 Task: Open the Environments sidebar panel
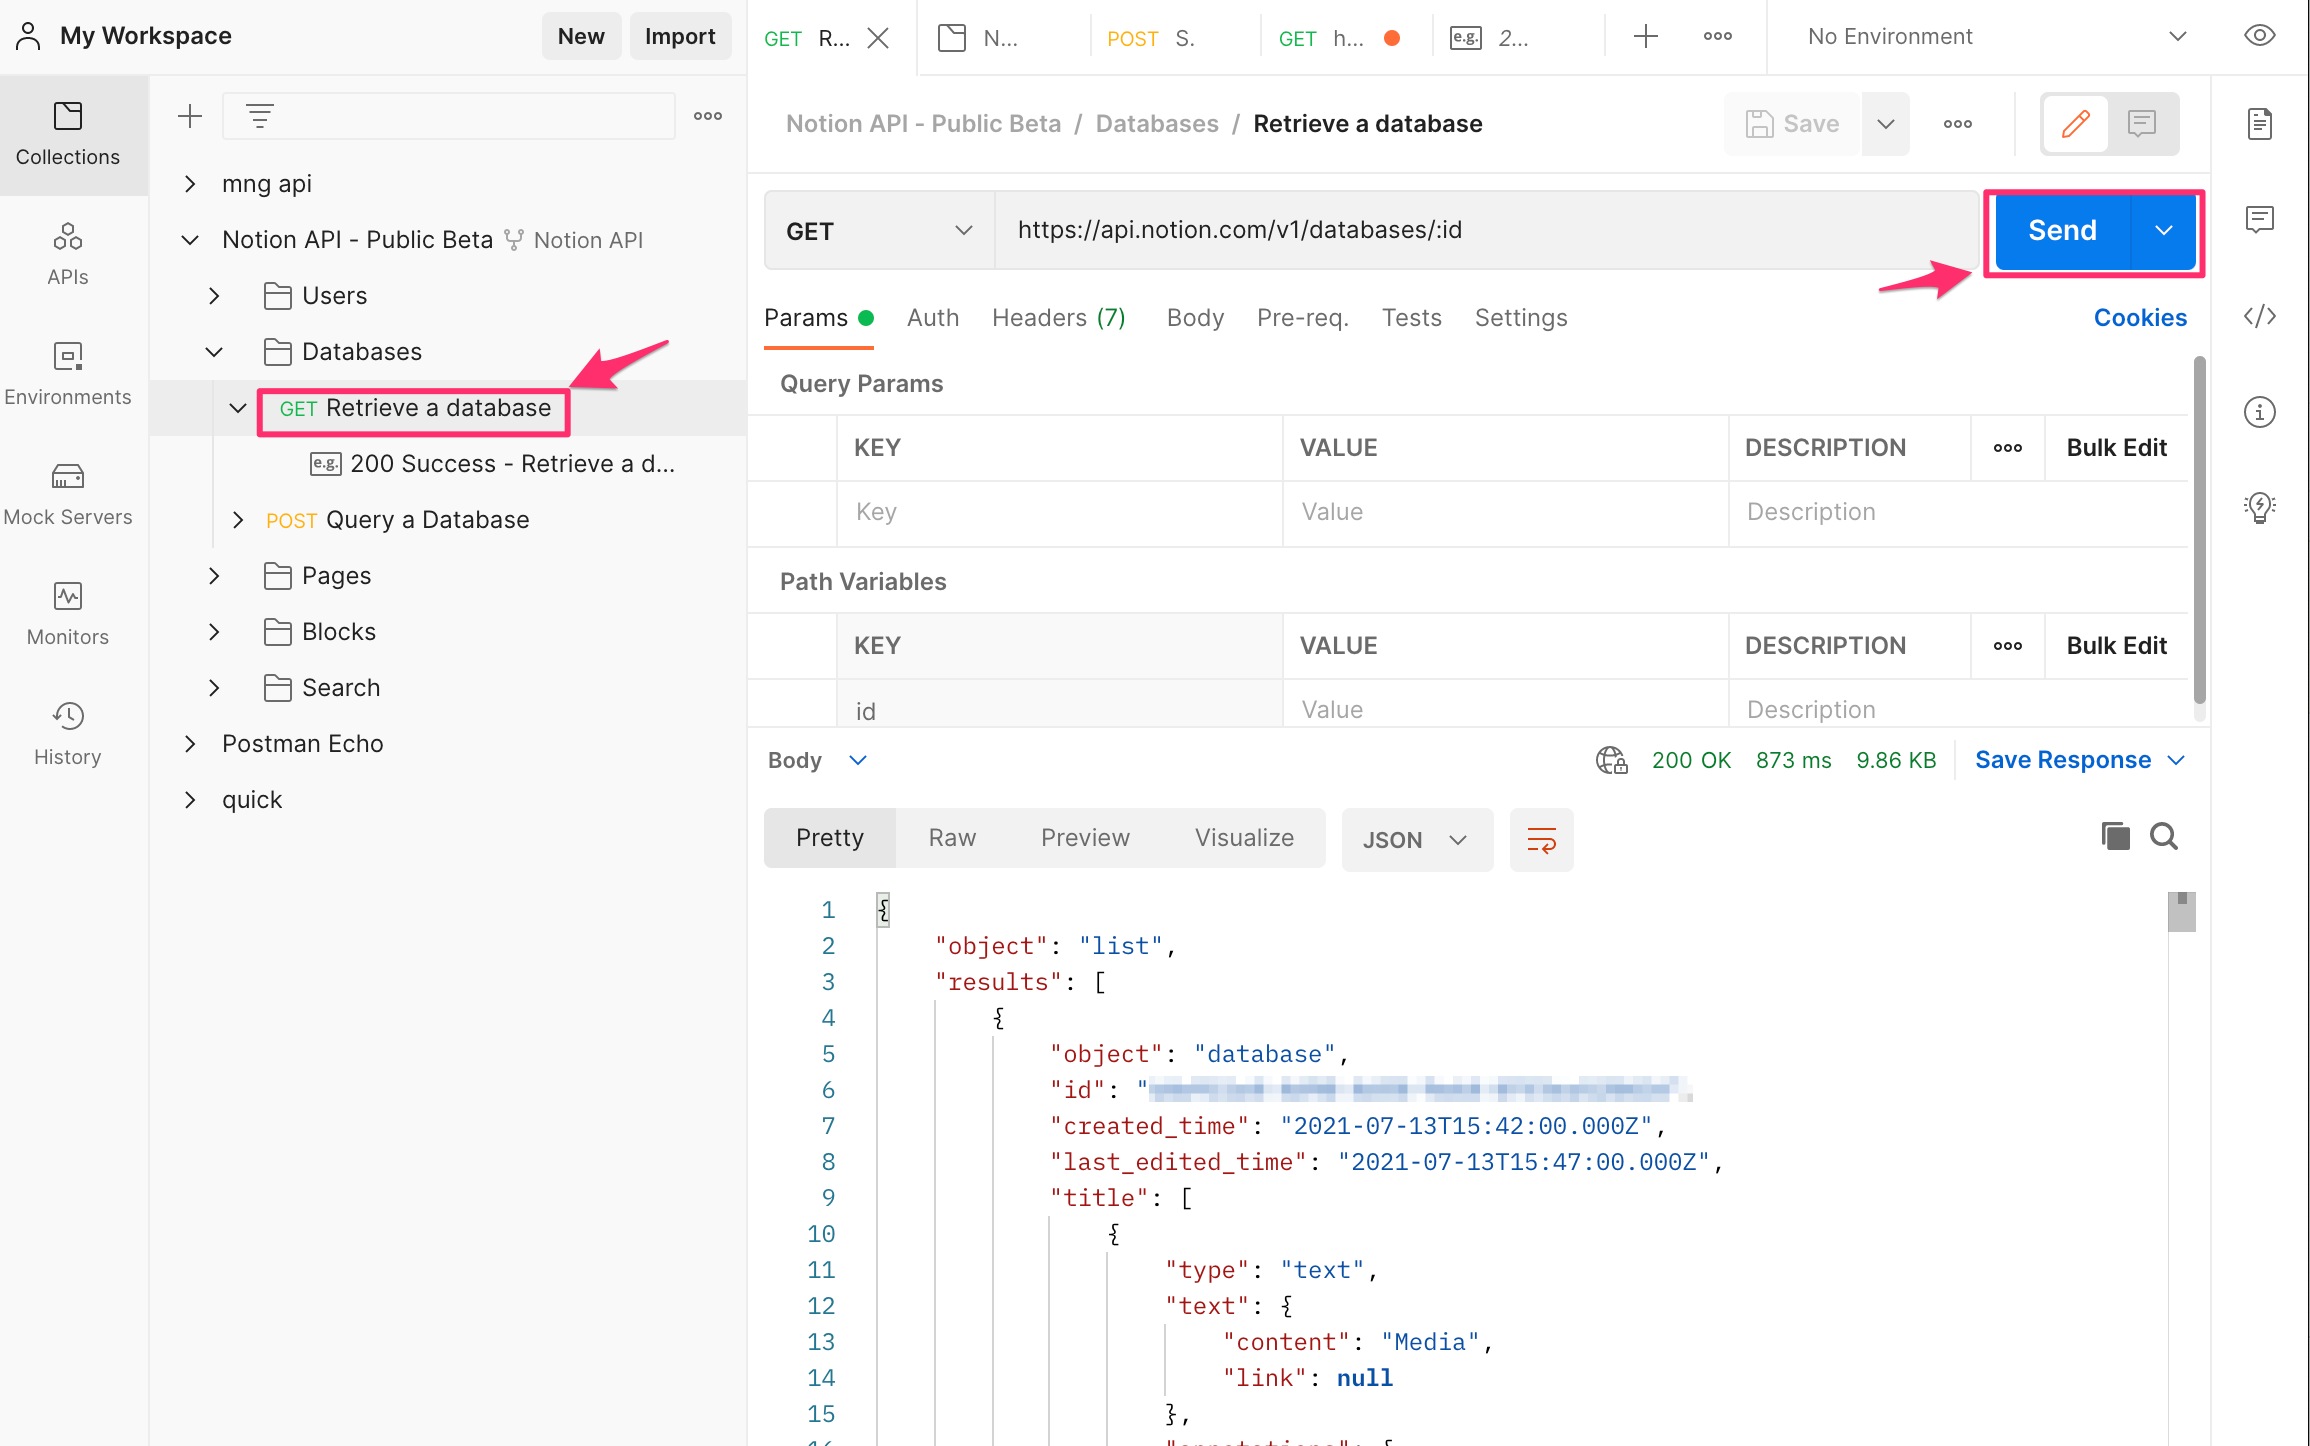point(67,374)
